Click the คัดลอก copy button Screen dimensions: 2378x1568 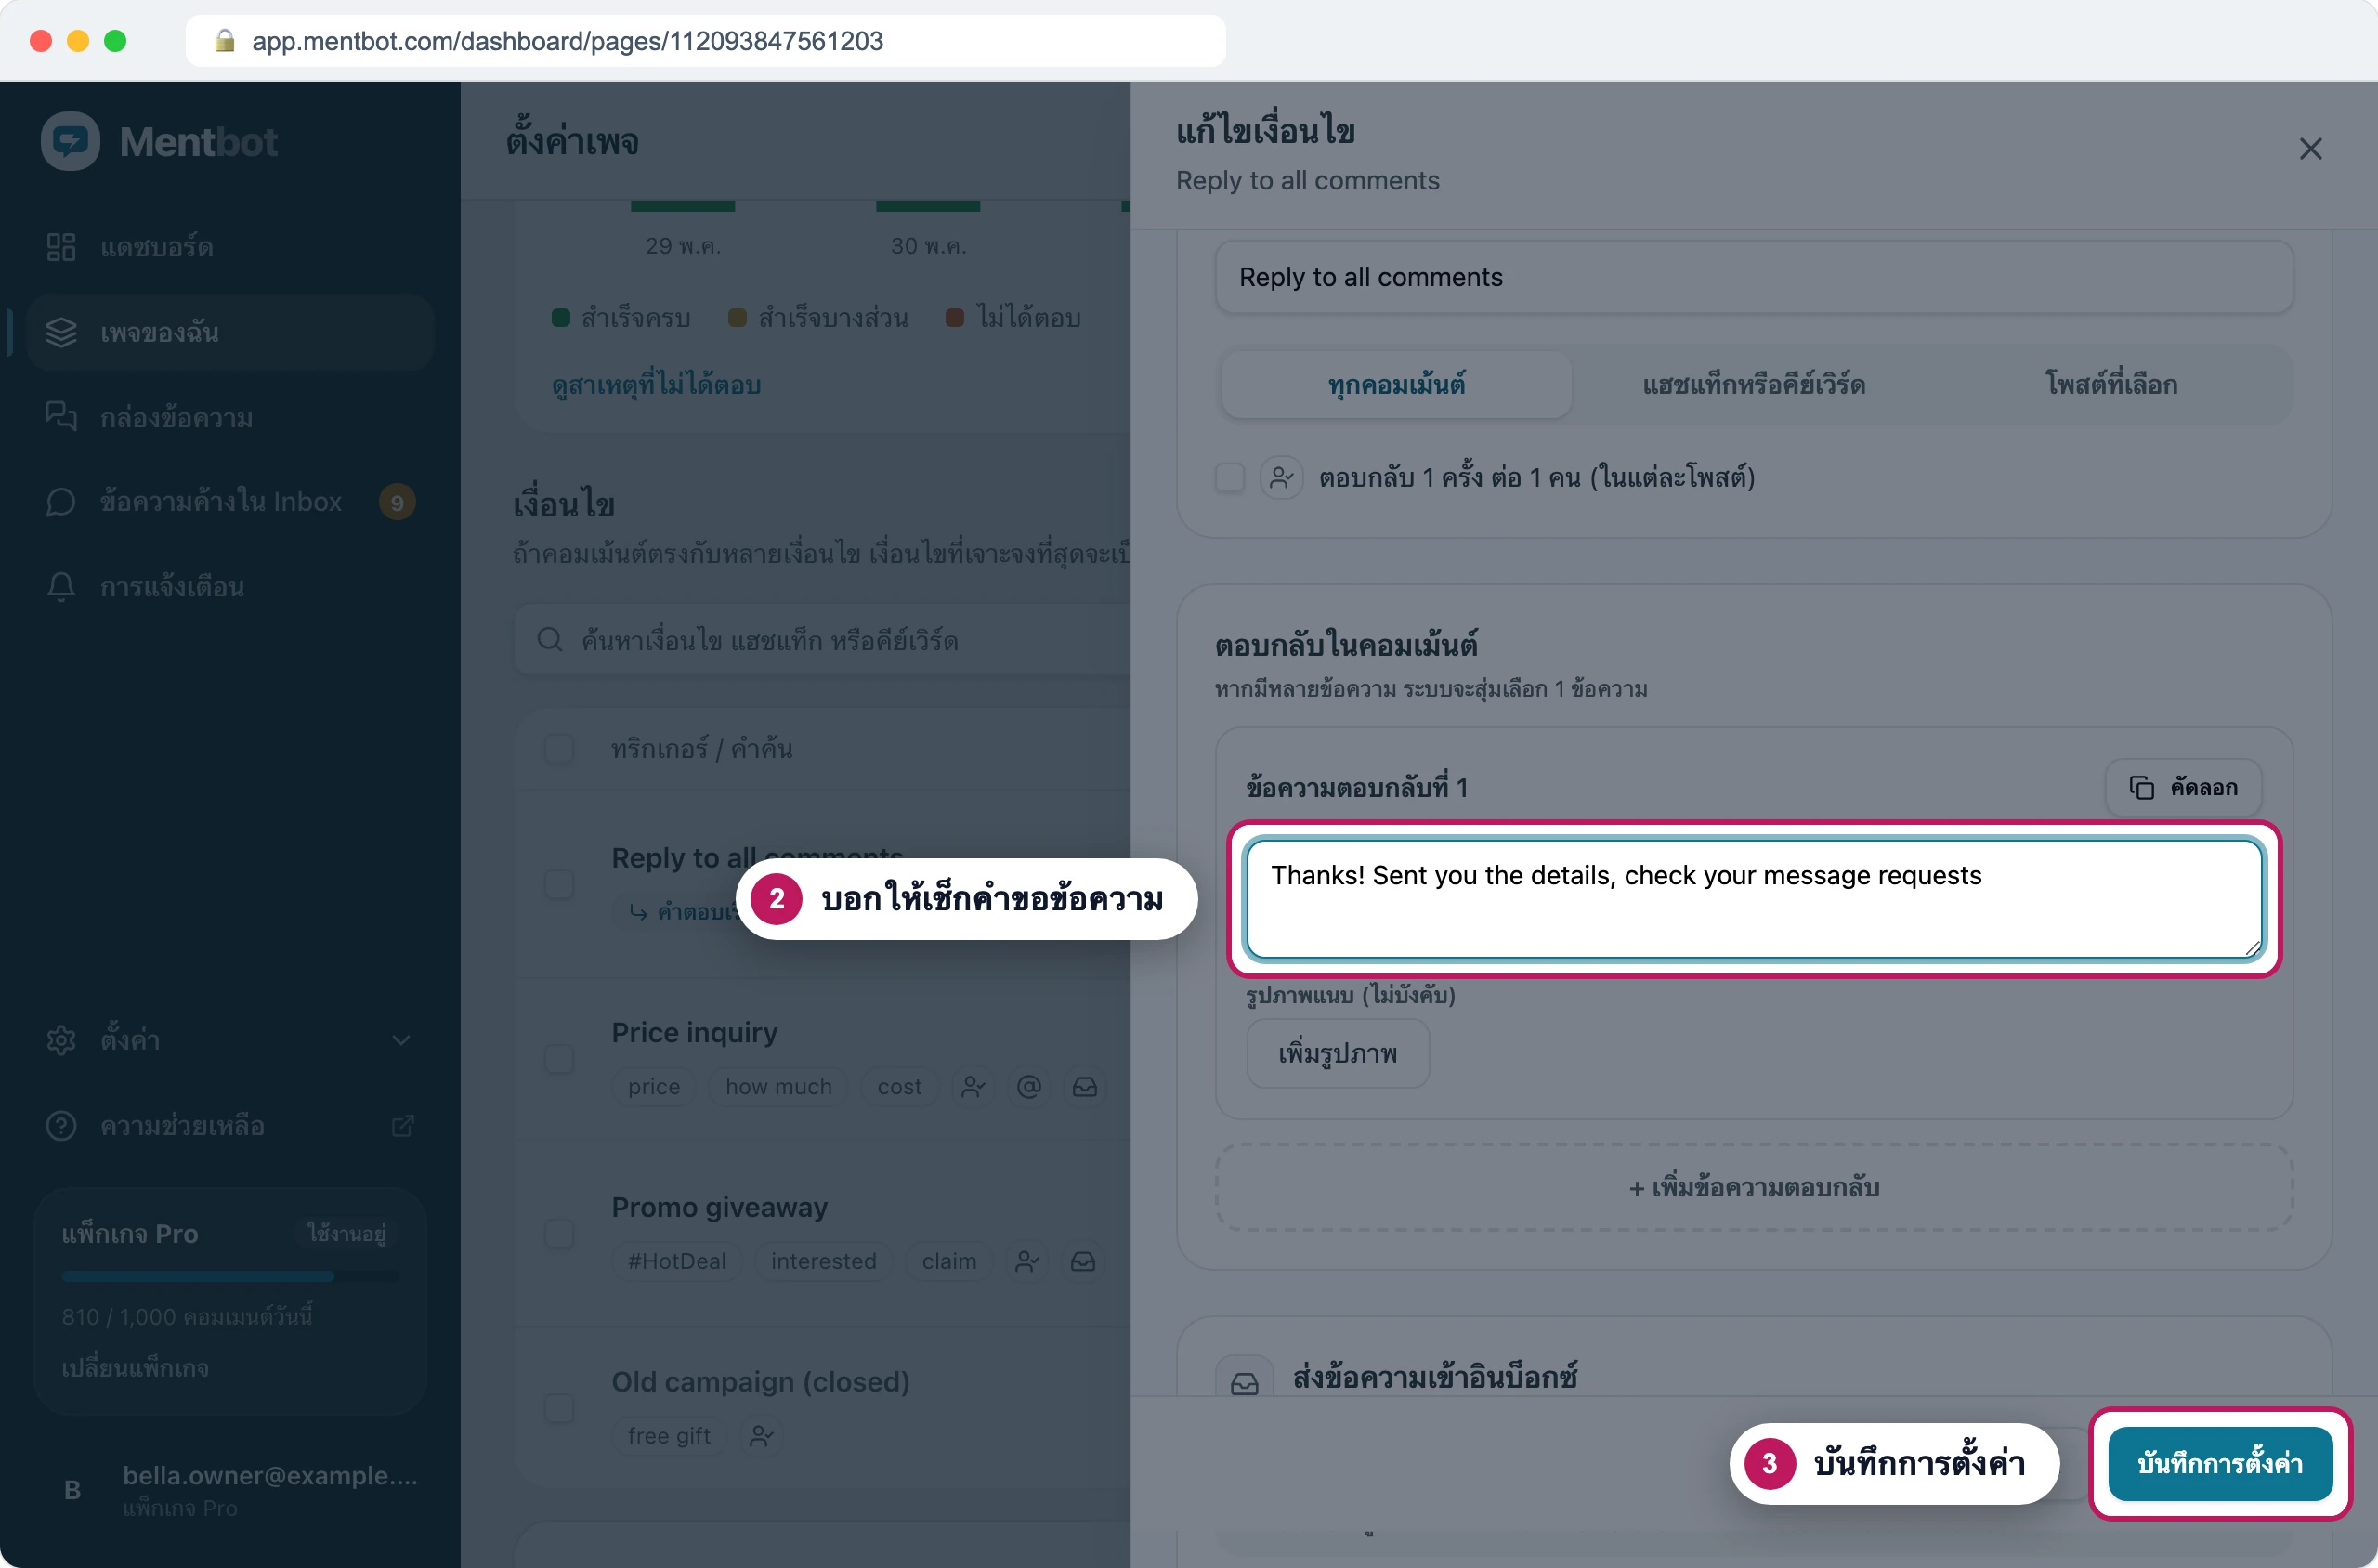click(2183, 788)
